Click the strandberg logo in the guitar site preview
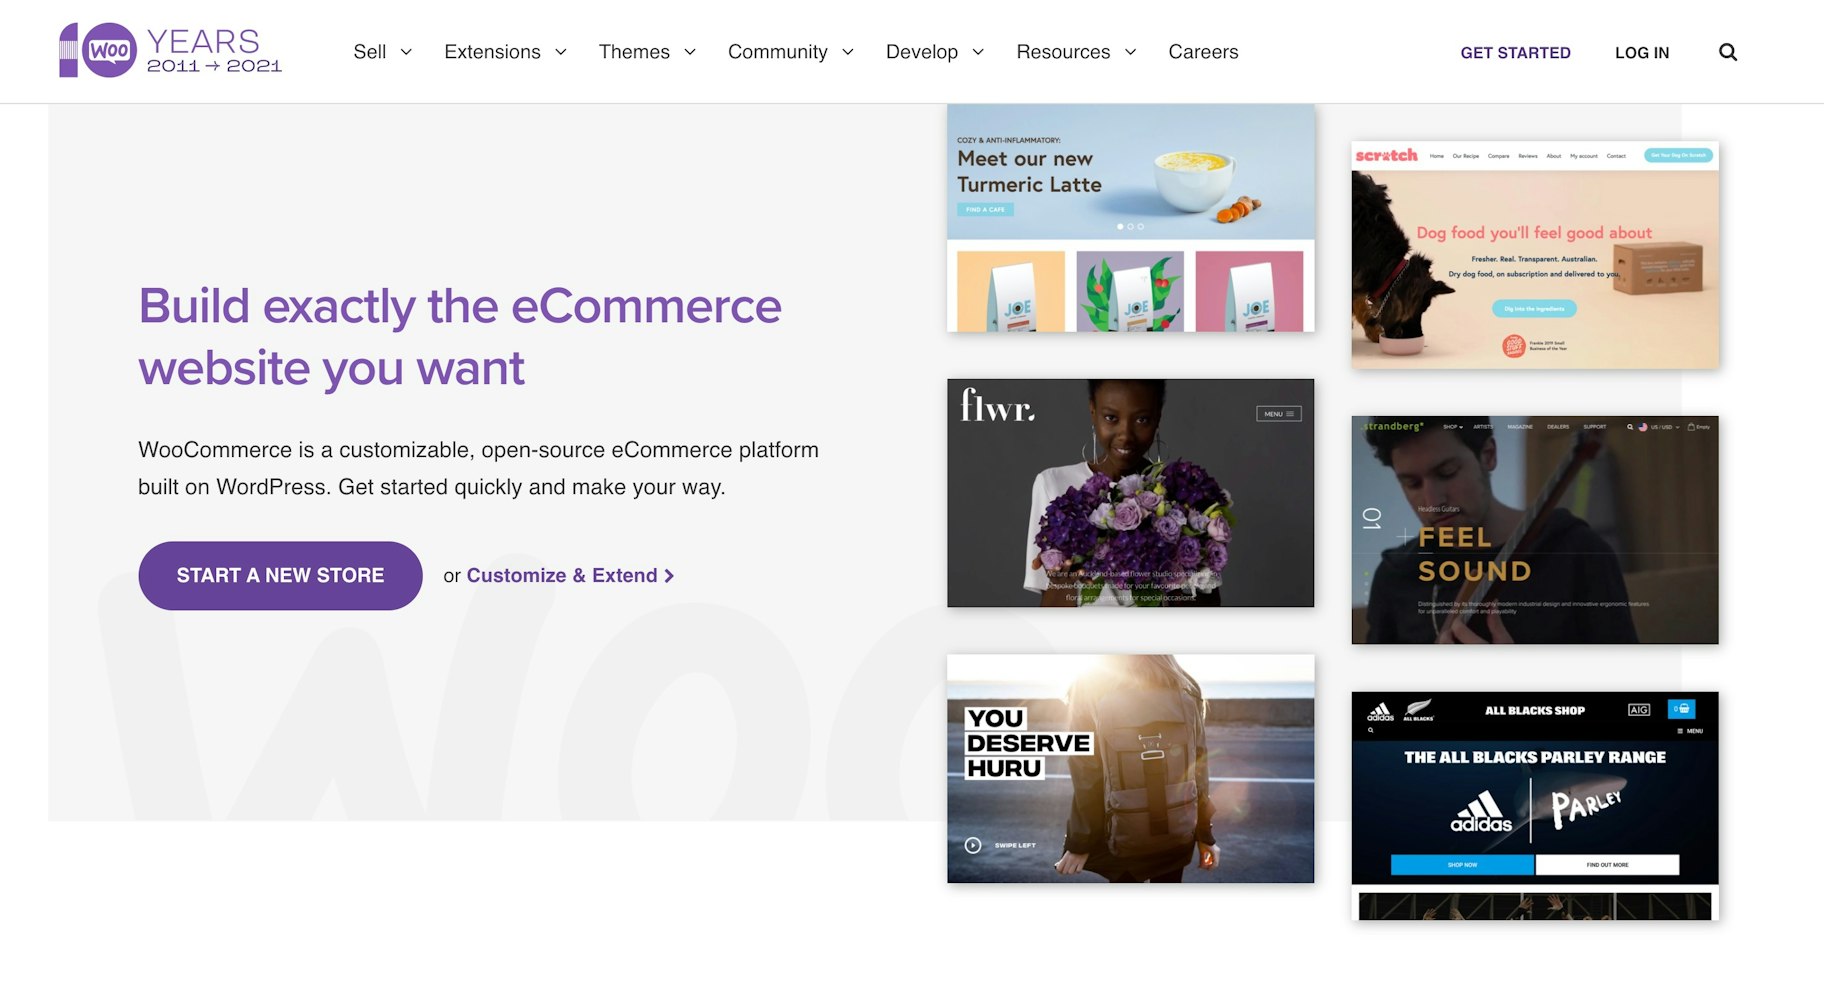 coord(1389,426)
